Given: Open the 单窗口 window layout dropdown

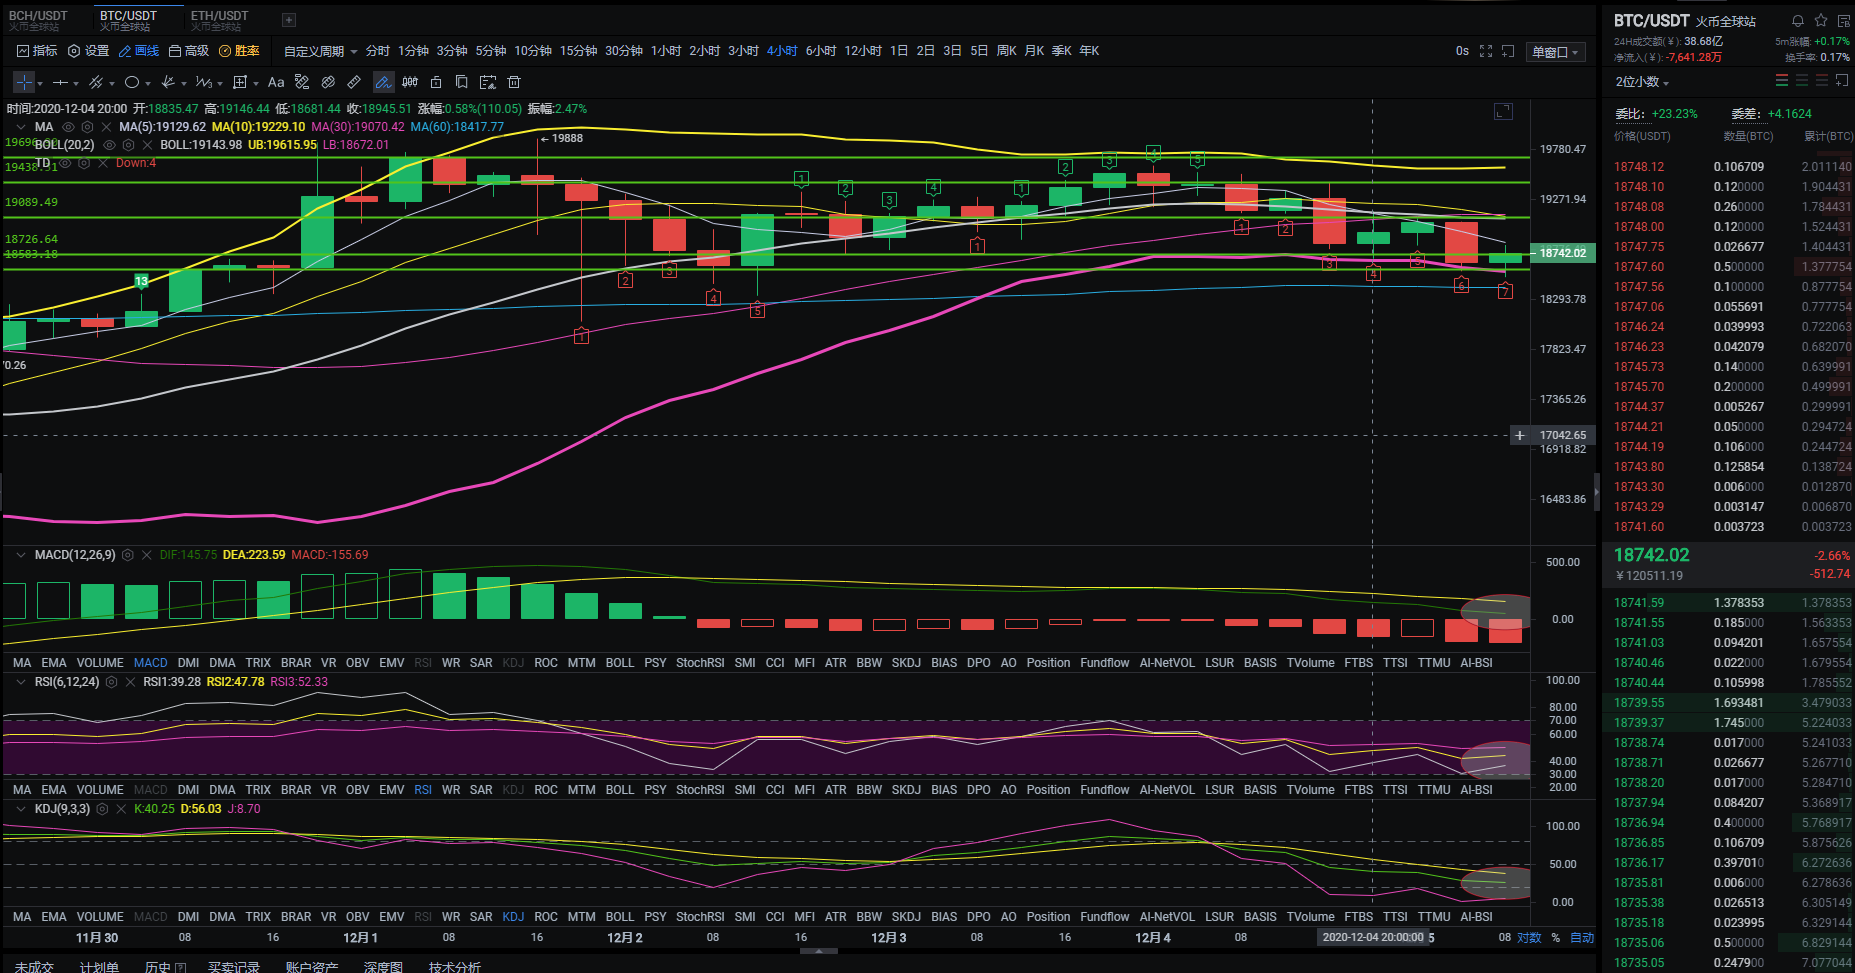Looking at the screenshot, I should 1556,51.
